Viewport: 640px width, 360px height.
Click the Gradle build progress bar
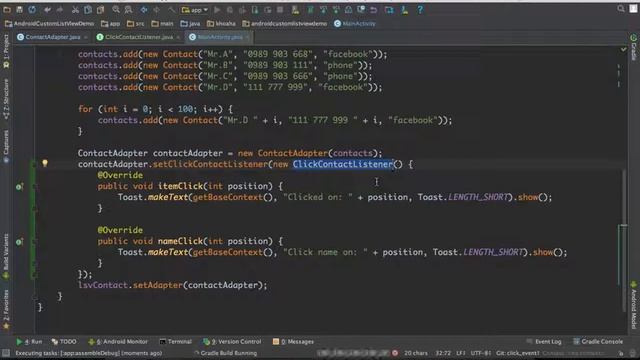(353, 353)
